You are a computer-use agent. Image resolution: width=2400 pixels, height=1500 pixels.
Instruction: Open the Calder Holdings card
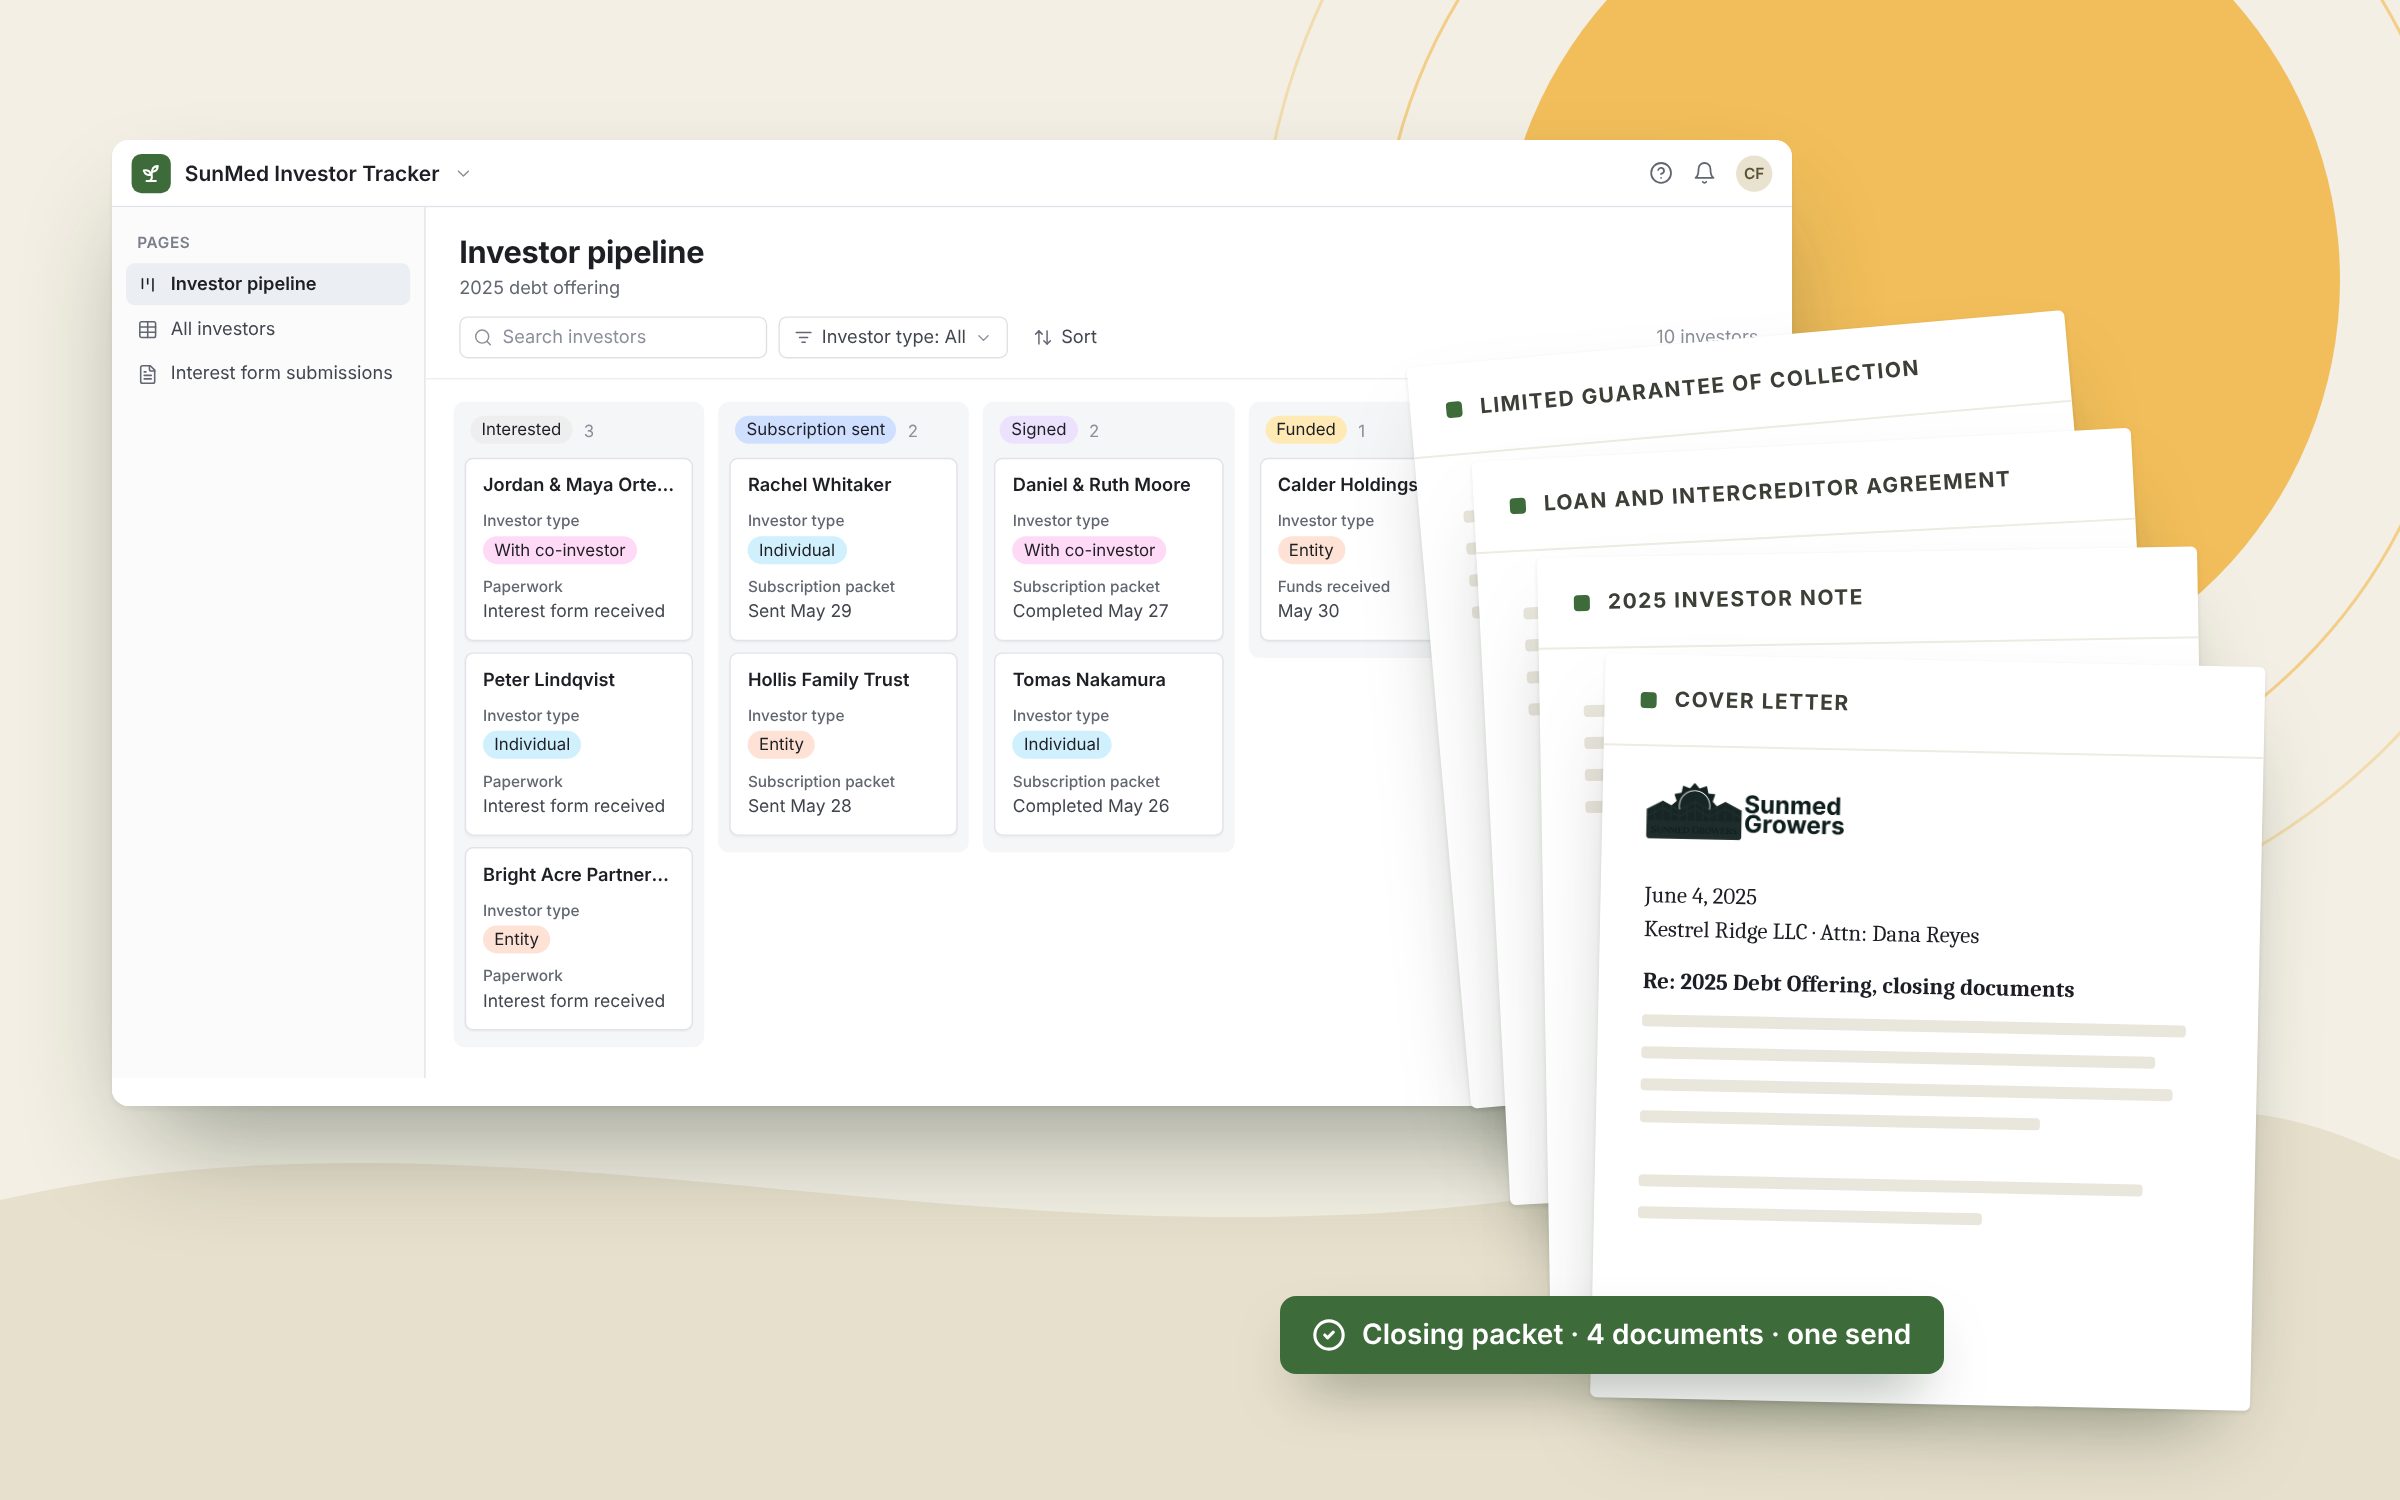(x=1345, y=549)
